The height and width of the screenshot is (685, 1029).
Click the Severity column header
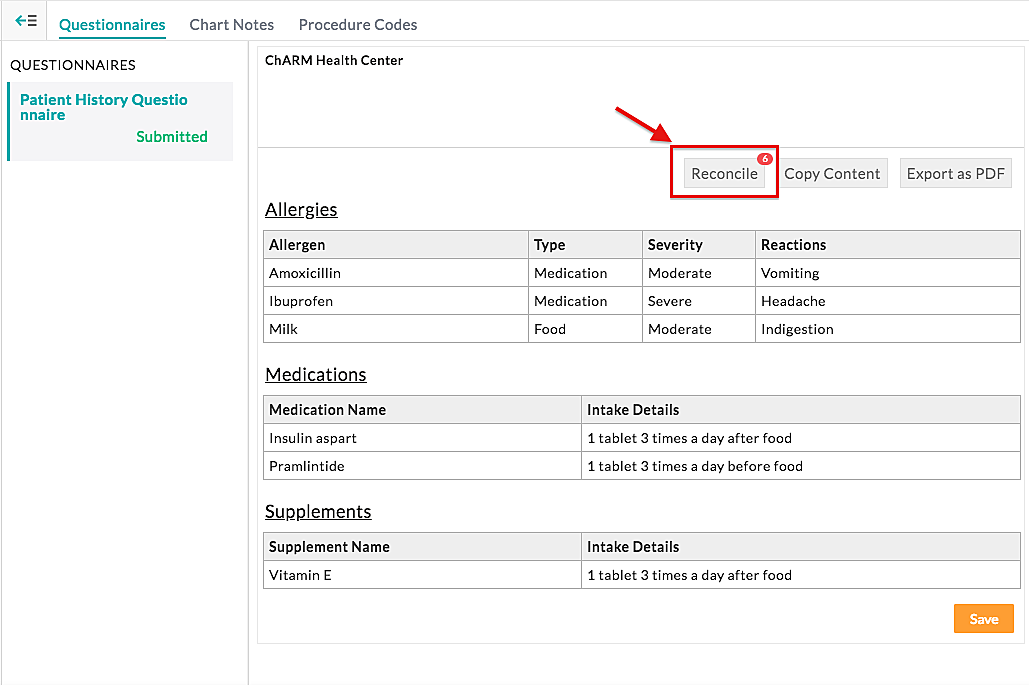click(x=675, y=245)
